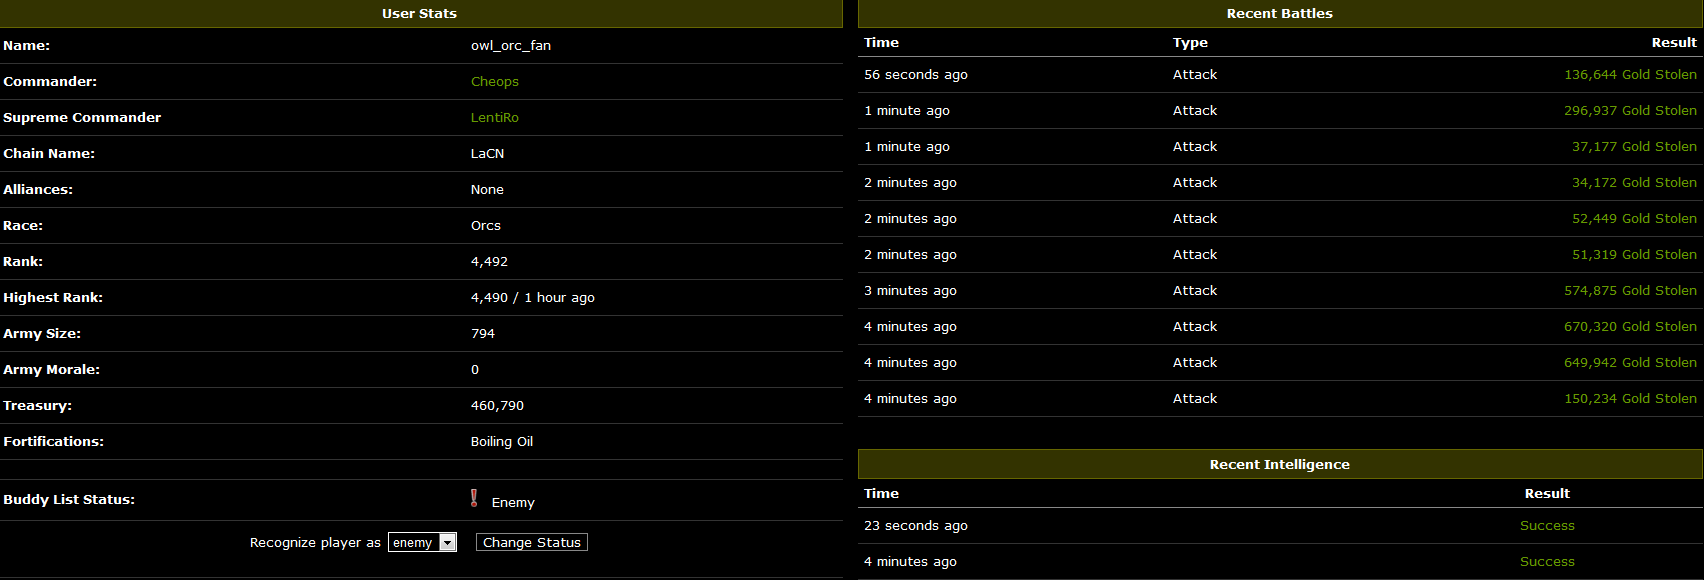1704x580 pixels.
Task: View the 136,644 Gold Stolen battle report
Action: 1629,75
